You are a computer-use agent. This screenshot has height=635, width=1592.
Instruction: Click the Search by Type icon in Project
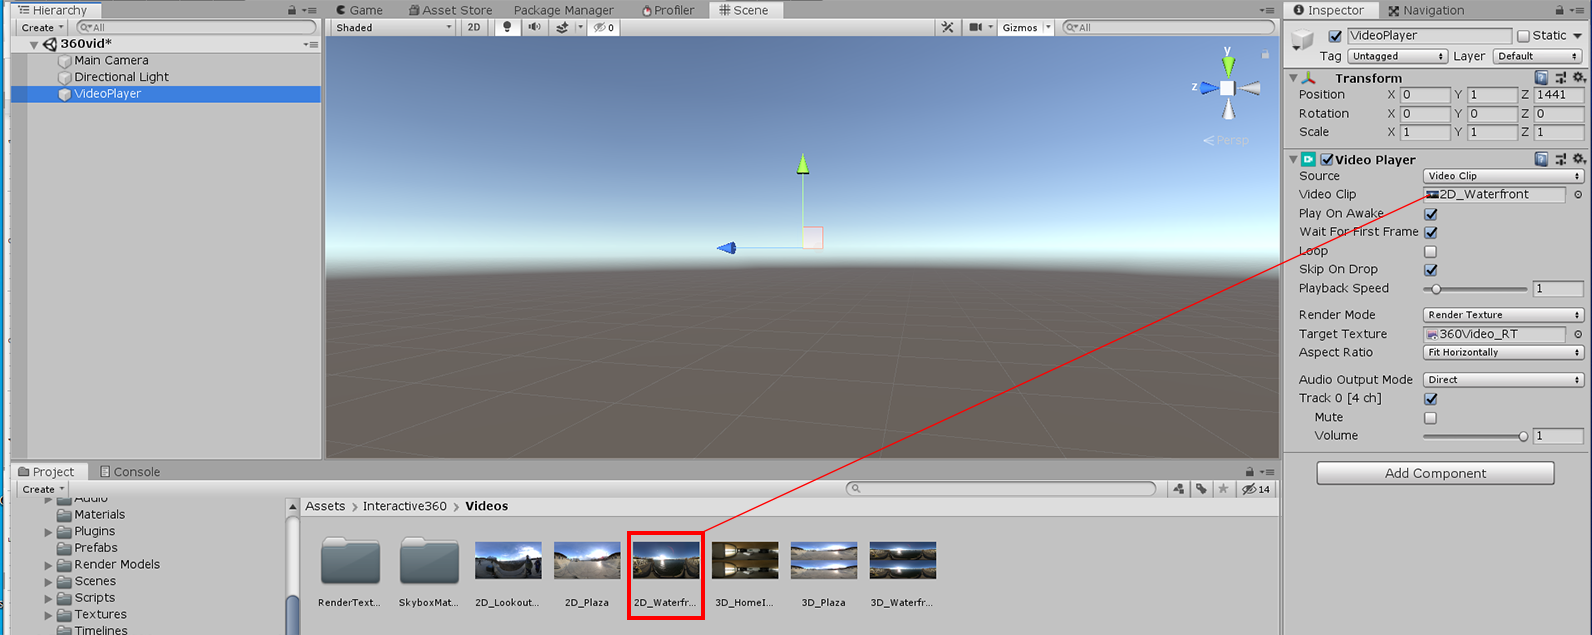point(1179,489)
